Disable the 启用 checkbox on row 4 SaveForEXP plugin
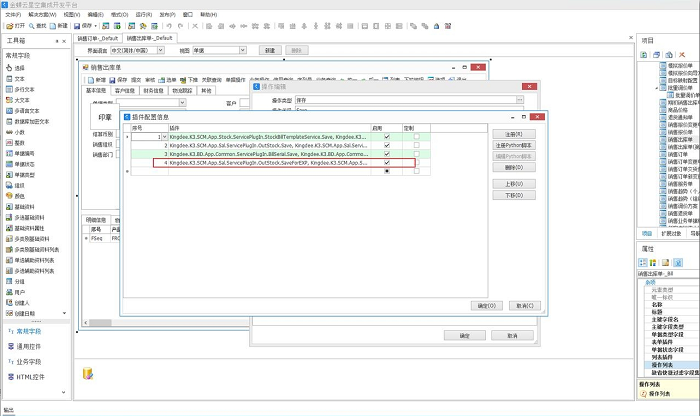 pos(387,163)
